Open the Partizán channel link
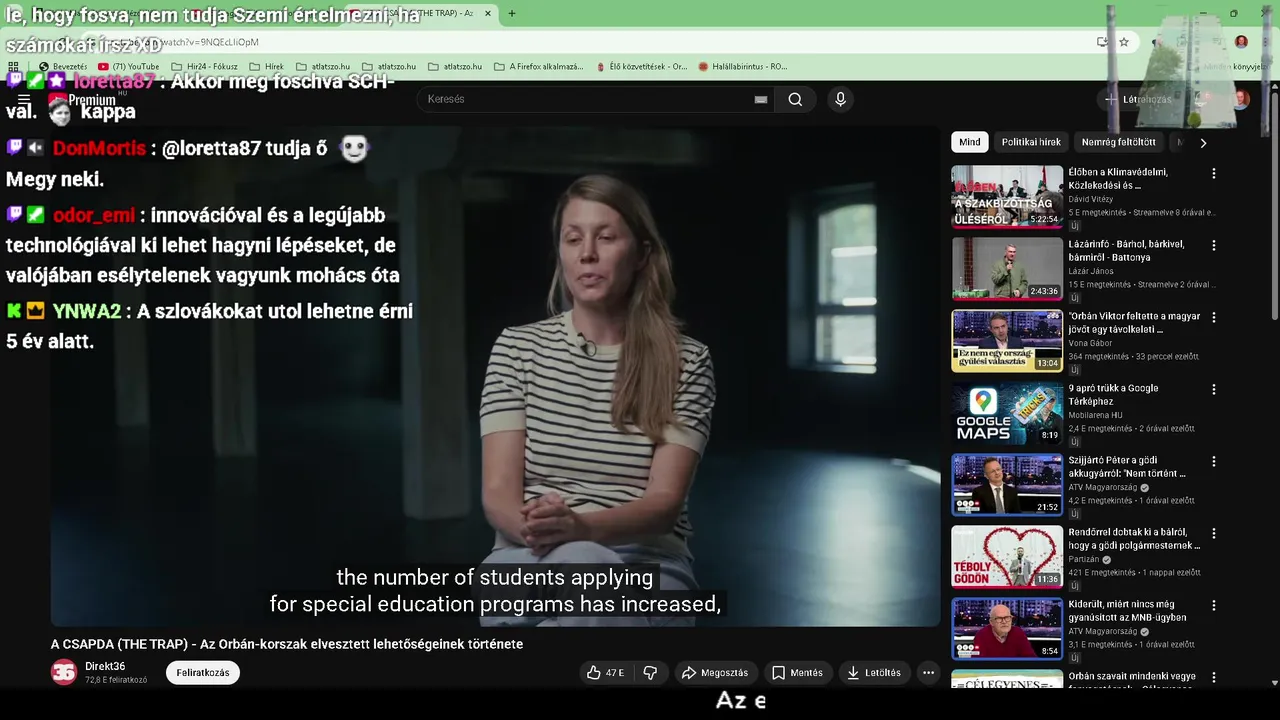Screen dimensions: 1280x720 point(1086,559)
